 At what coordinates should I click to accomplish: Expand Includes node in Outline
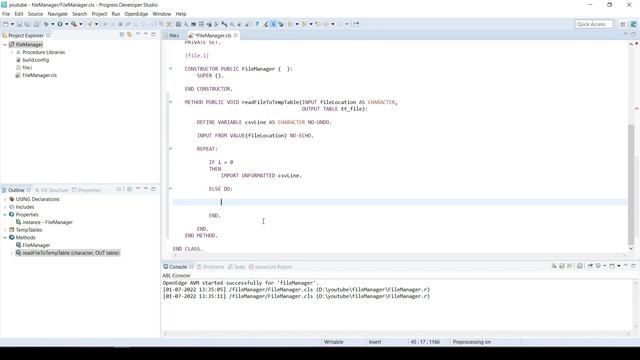click(x=5, y=207)
